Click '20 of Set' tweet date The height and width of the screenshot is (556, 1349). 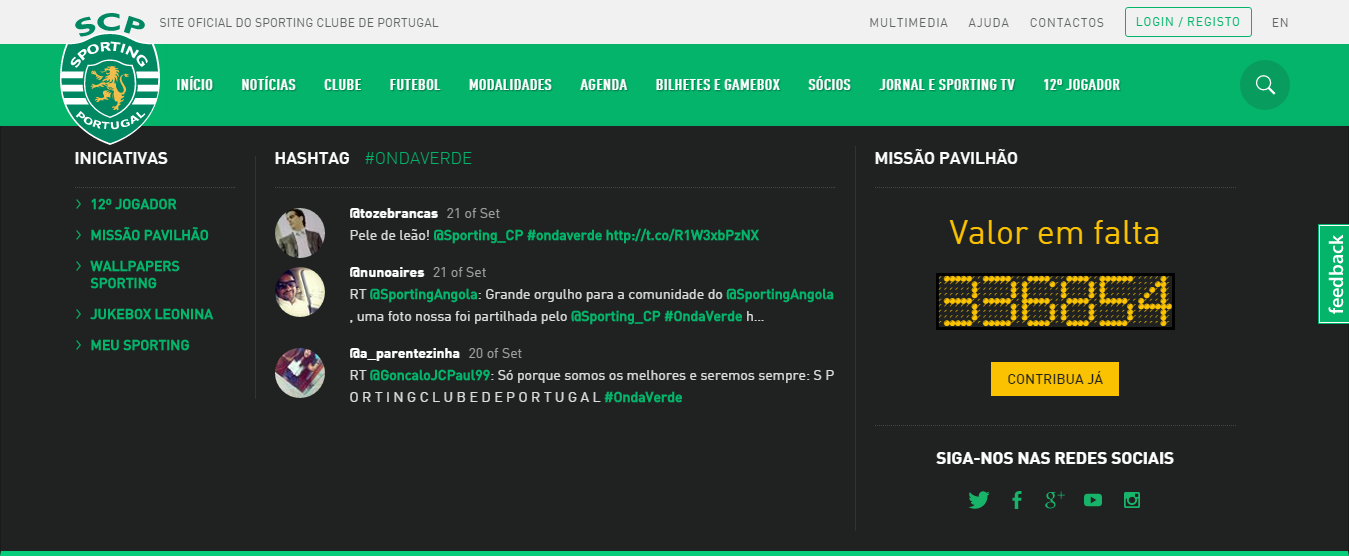(495, 354)
